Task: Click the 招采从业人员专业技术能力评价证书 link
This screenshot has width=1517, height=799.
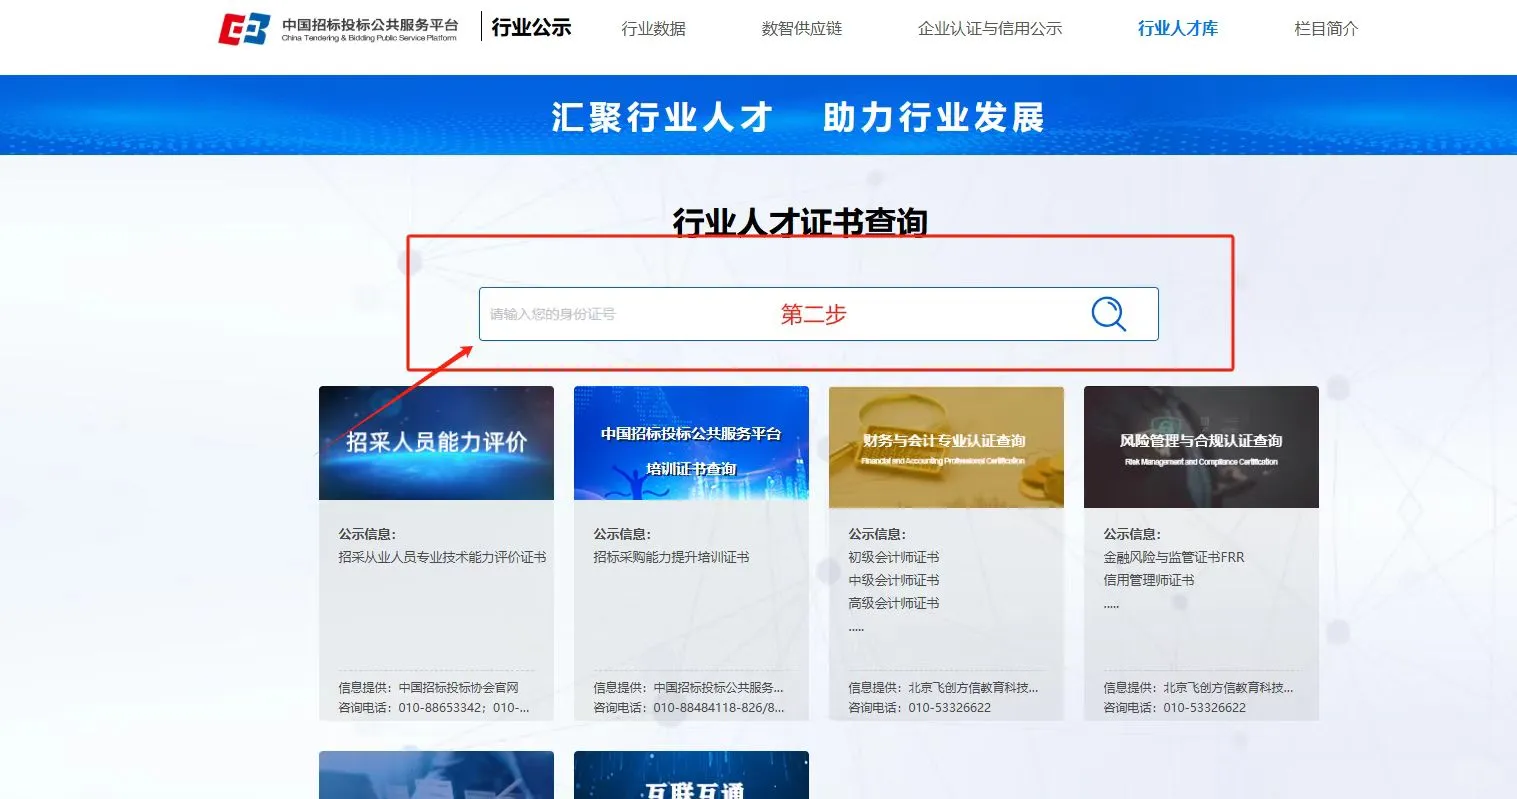Action: (x=436, y=557)
